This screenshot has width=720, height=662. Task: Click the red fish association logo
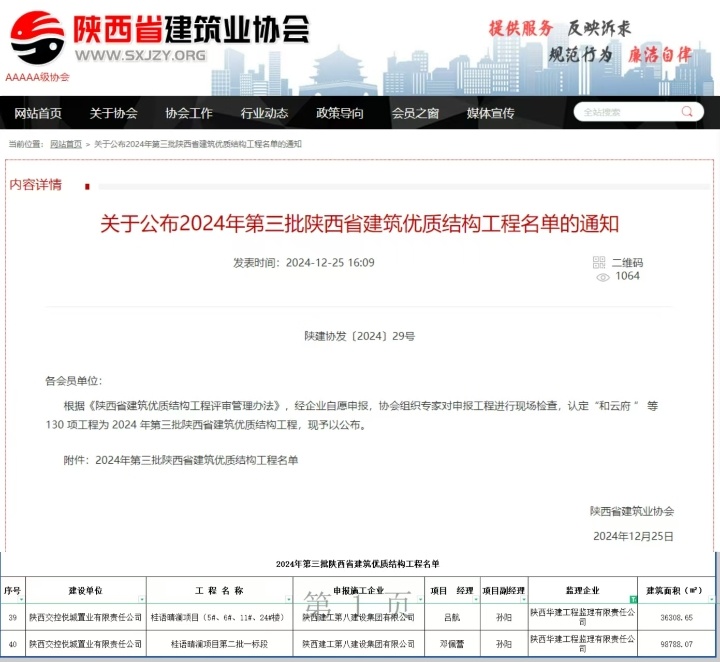point(37,36)
